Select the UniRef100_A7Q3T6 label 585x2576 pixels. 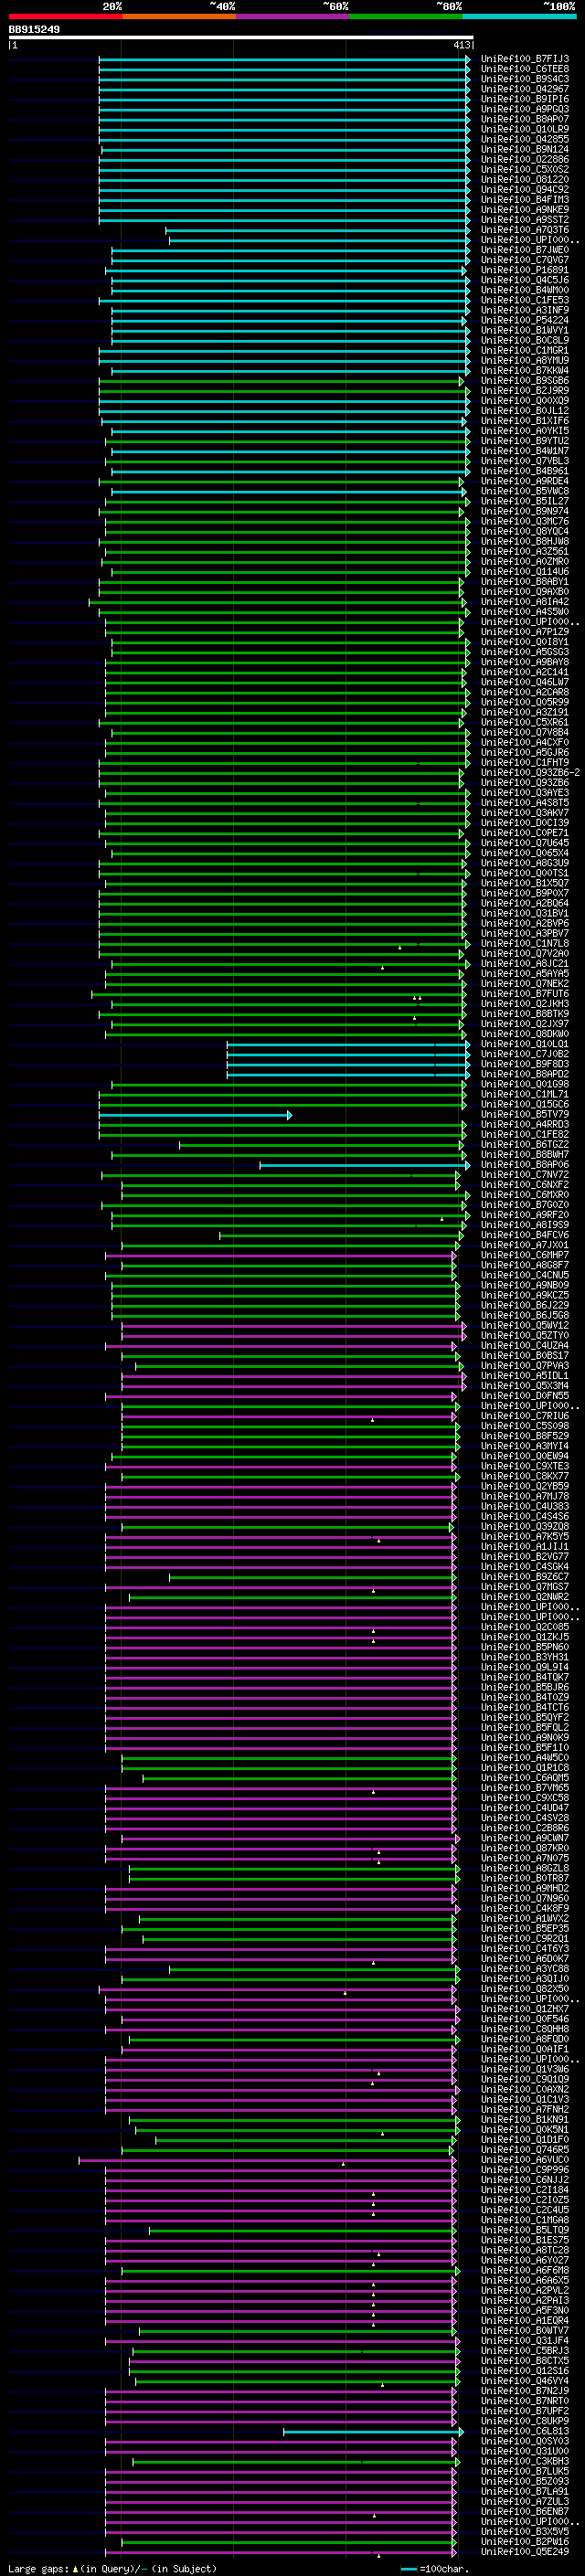pyautogui.click(x=525, y=230)
